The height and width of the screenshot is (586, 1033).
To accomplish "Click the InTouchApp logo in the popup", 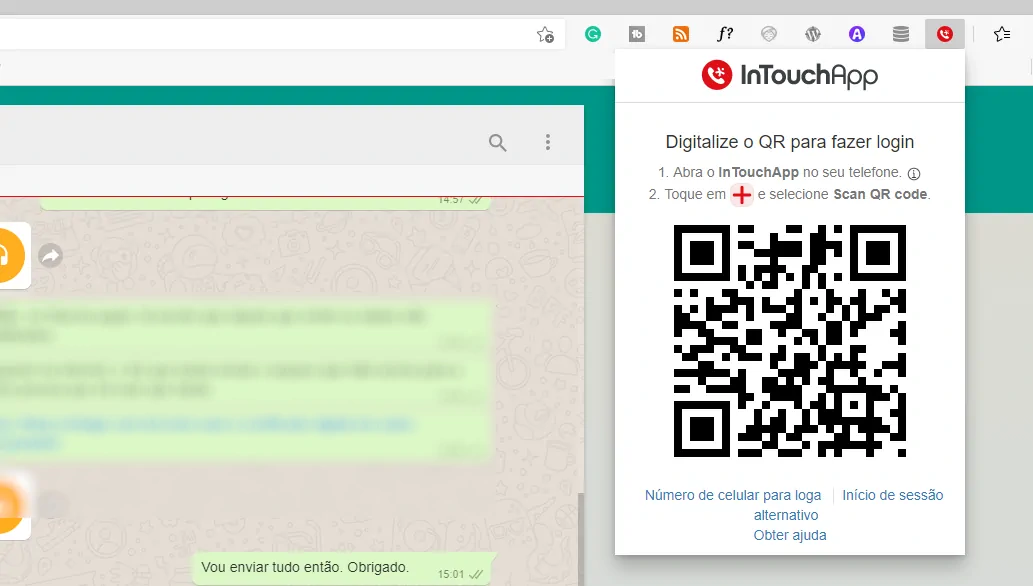I will (x=790, y=75).
